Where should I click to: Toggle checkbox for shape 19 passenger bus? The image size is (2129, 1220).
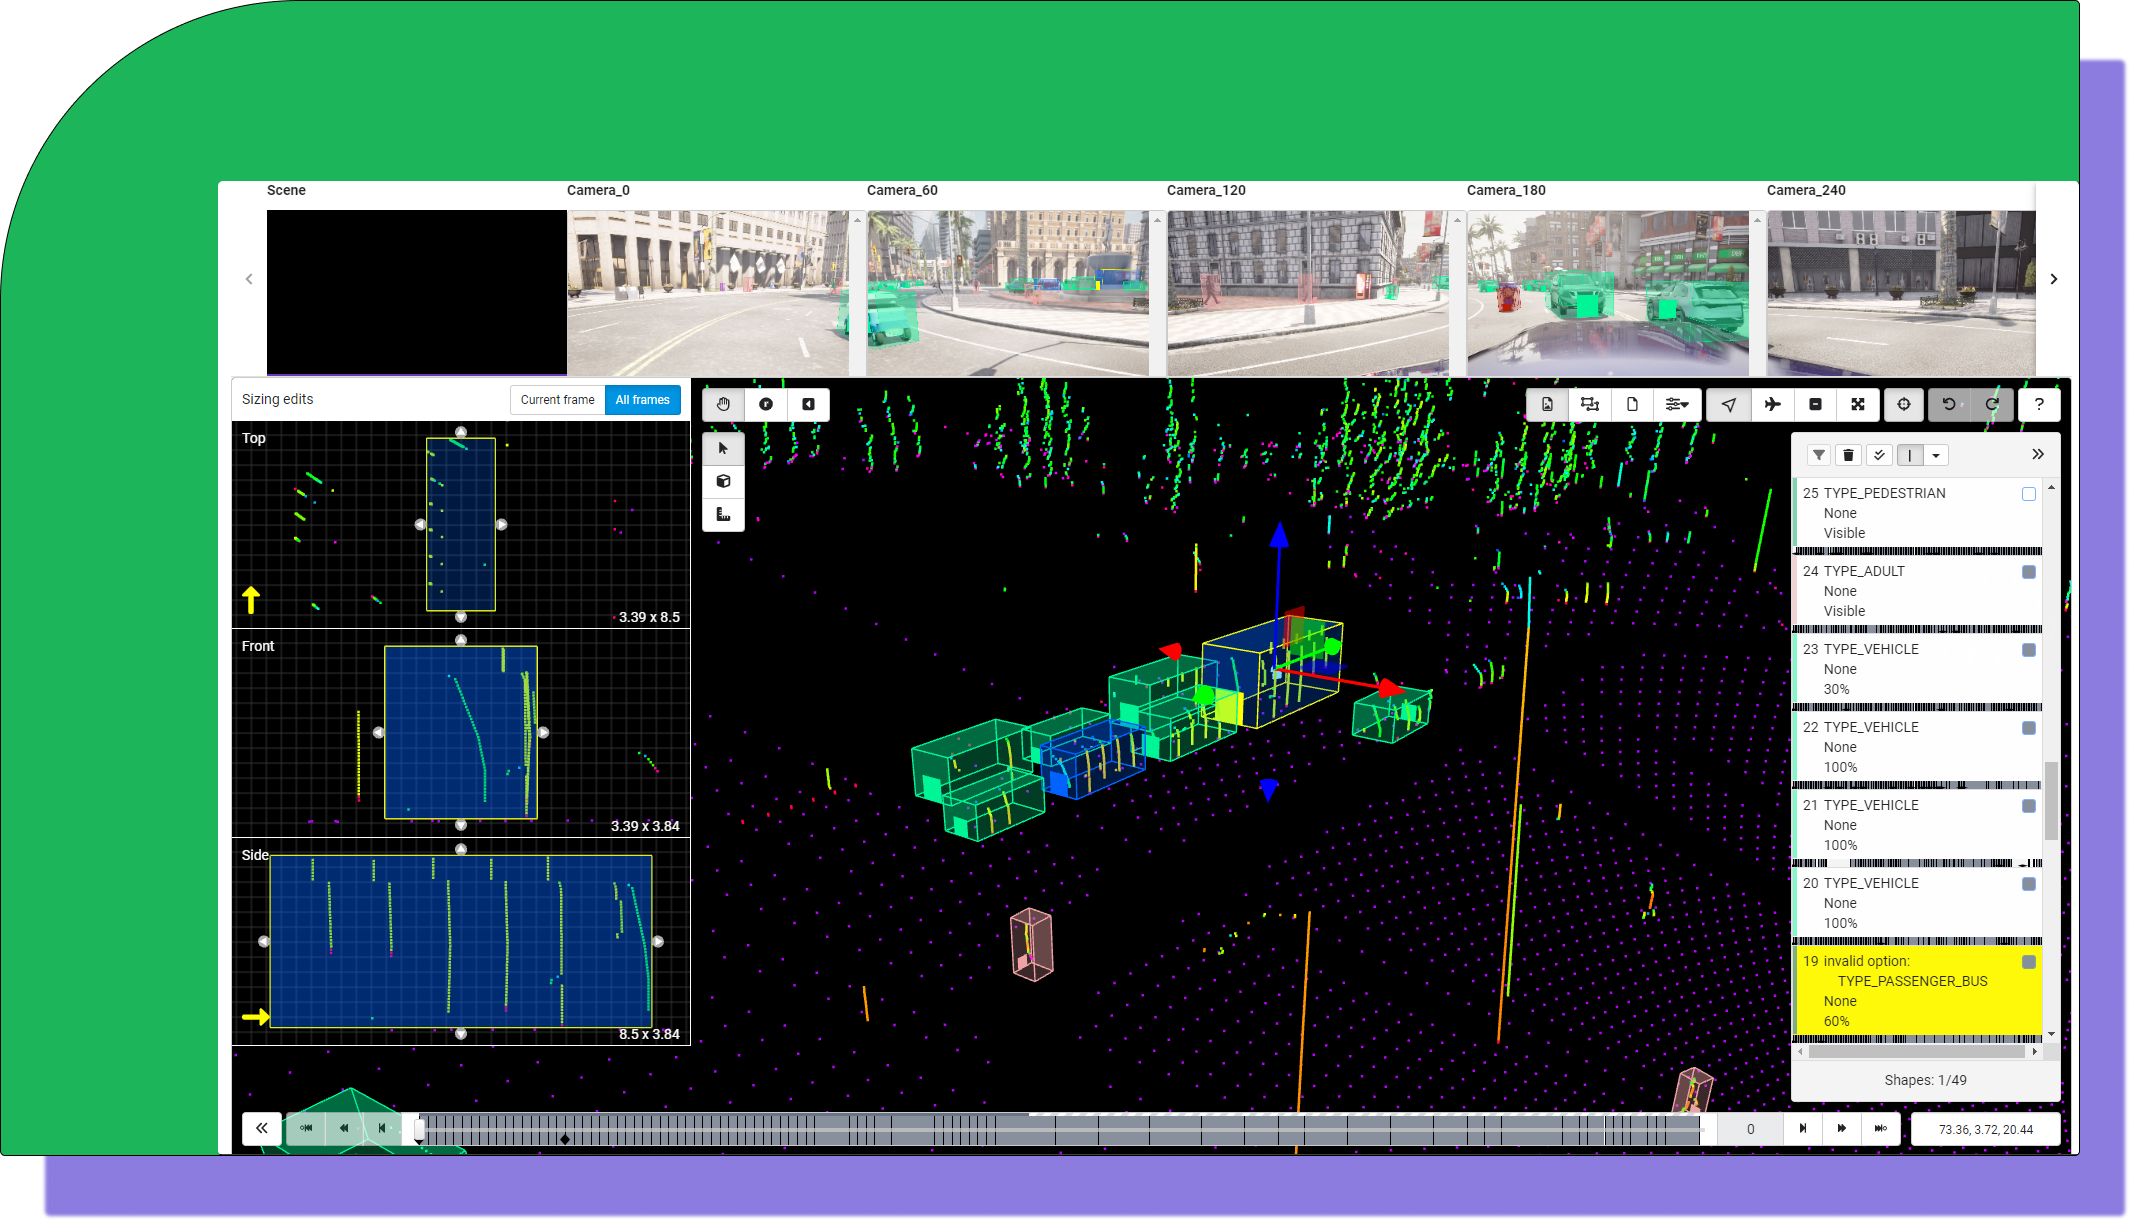[x=2028, y=962]
